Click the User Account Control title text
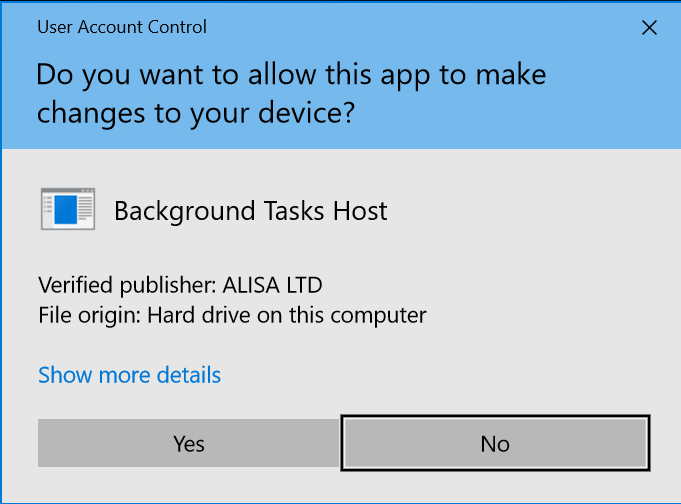The image size is (681, 504). pyautogui.click(x=122, y=27)
